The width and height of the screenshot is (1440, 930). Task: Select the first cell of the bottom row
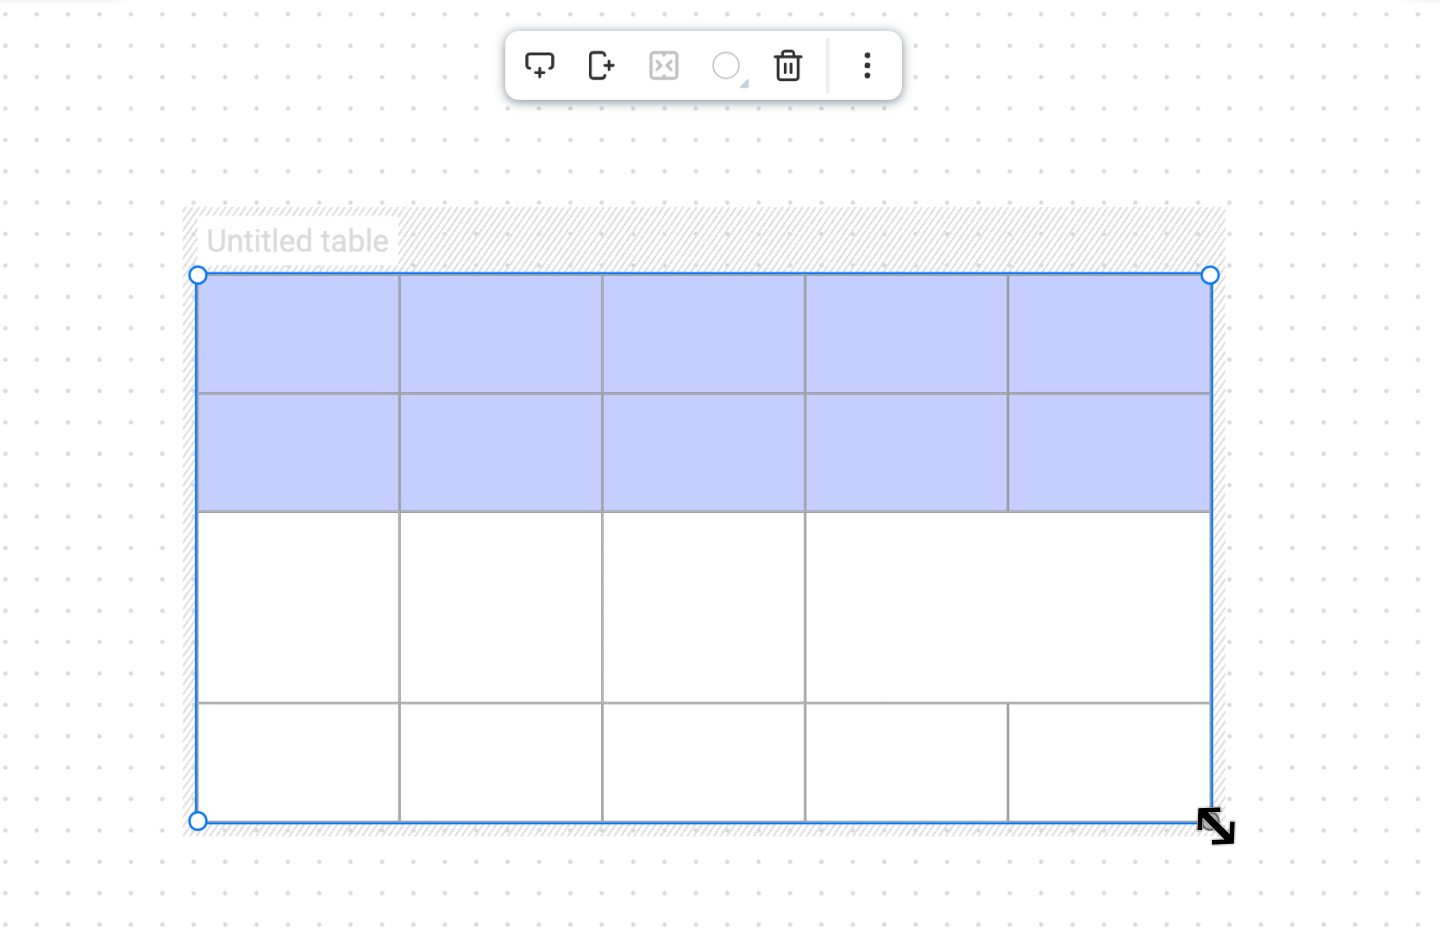click(298, 762)
